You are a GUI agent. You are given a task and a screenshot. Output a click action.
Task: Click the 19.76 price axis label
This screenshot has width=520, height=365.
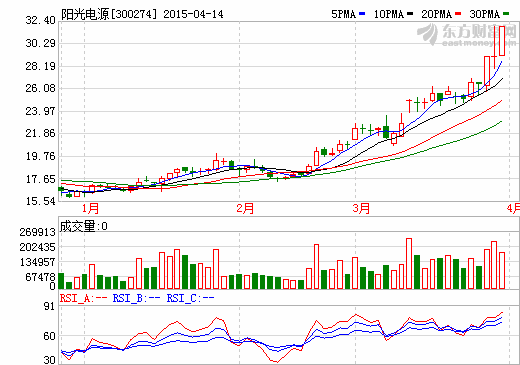[x=40, y=156]
